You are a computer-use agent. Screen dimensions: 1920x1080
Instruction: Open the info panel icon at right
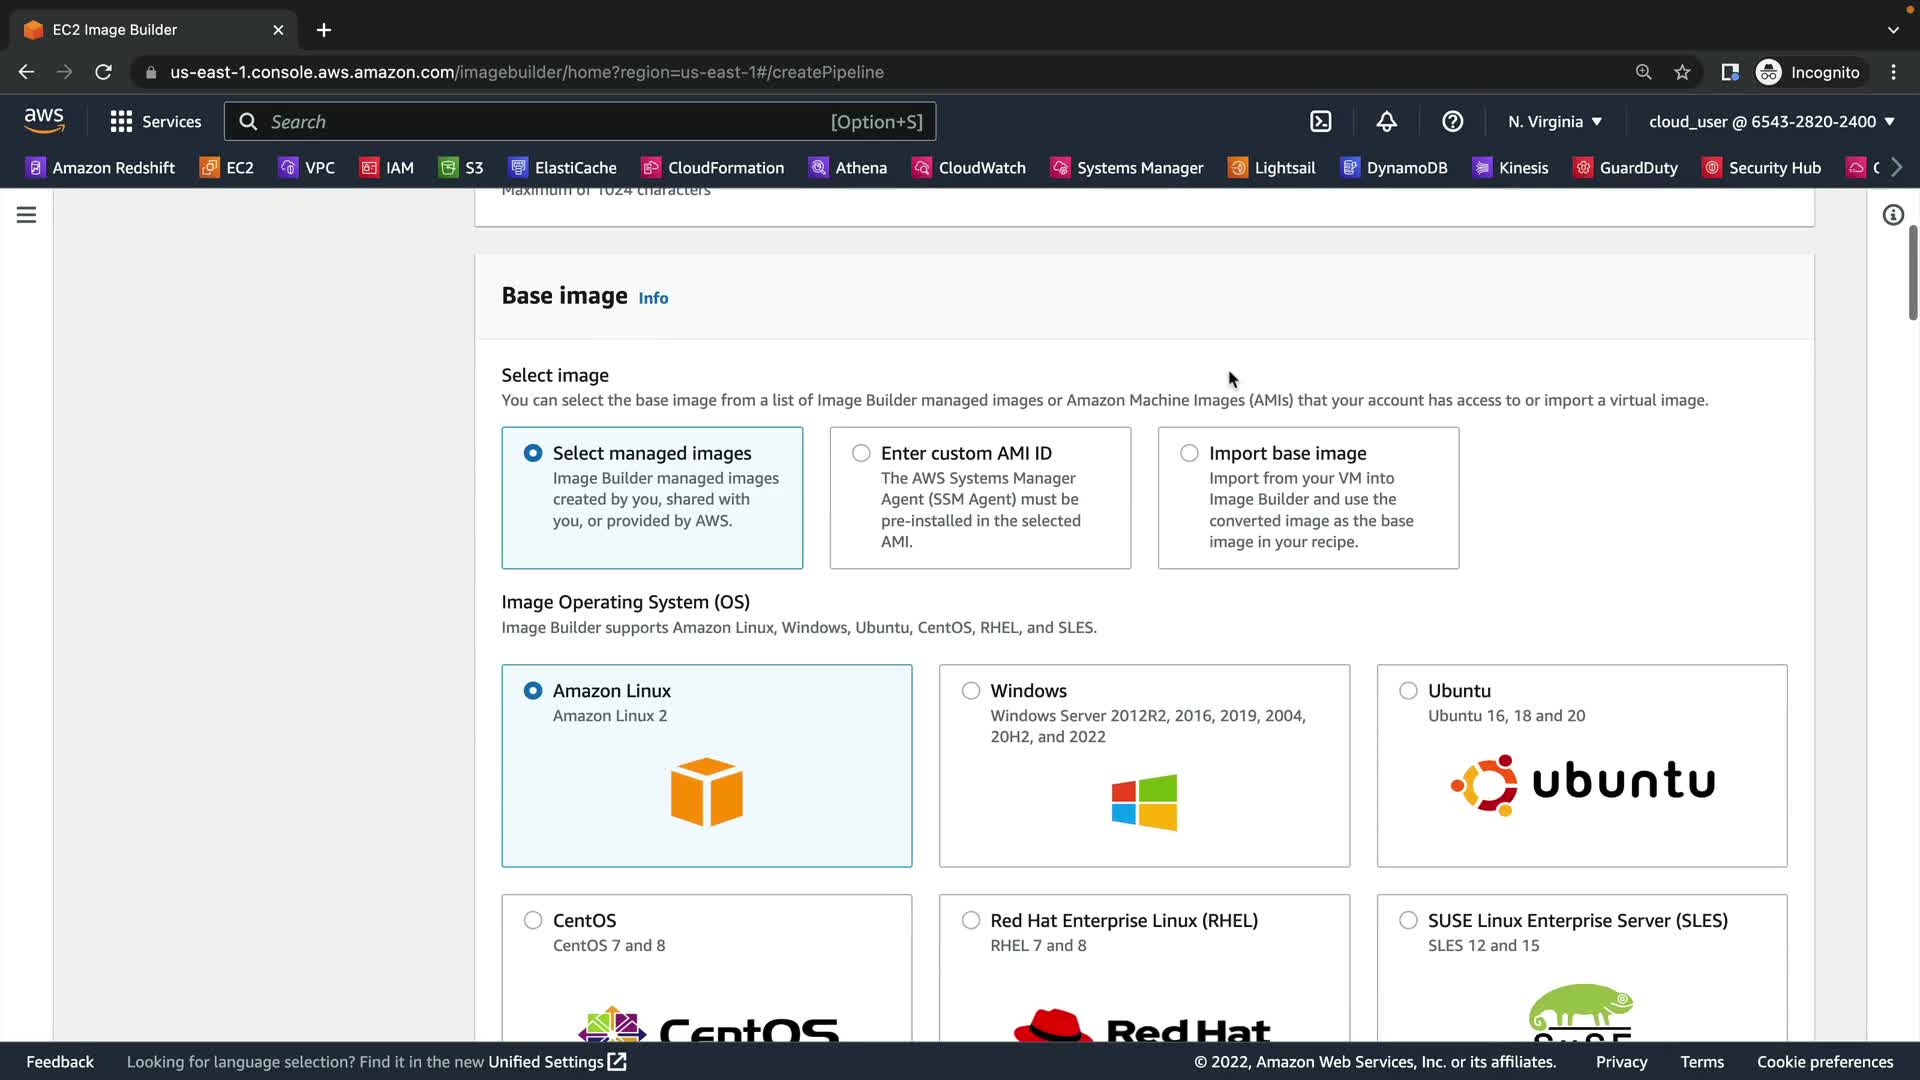click(x=1892, y=215)
